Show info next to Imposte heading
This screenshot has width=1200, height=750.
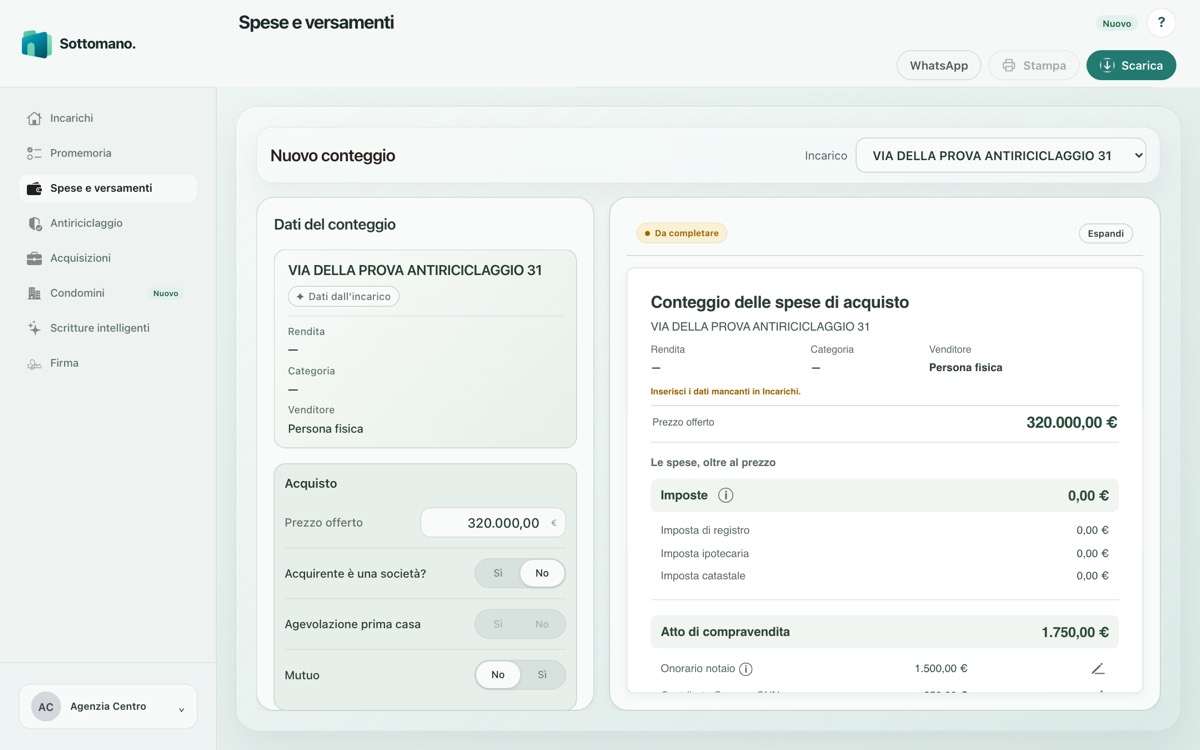726,495
